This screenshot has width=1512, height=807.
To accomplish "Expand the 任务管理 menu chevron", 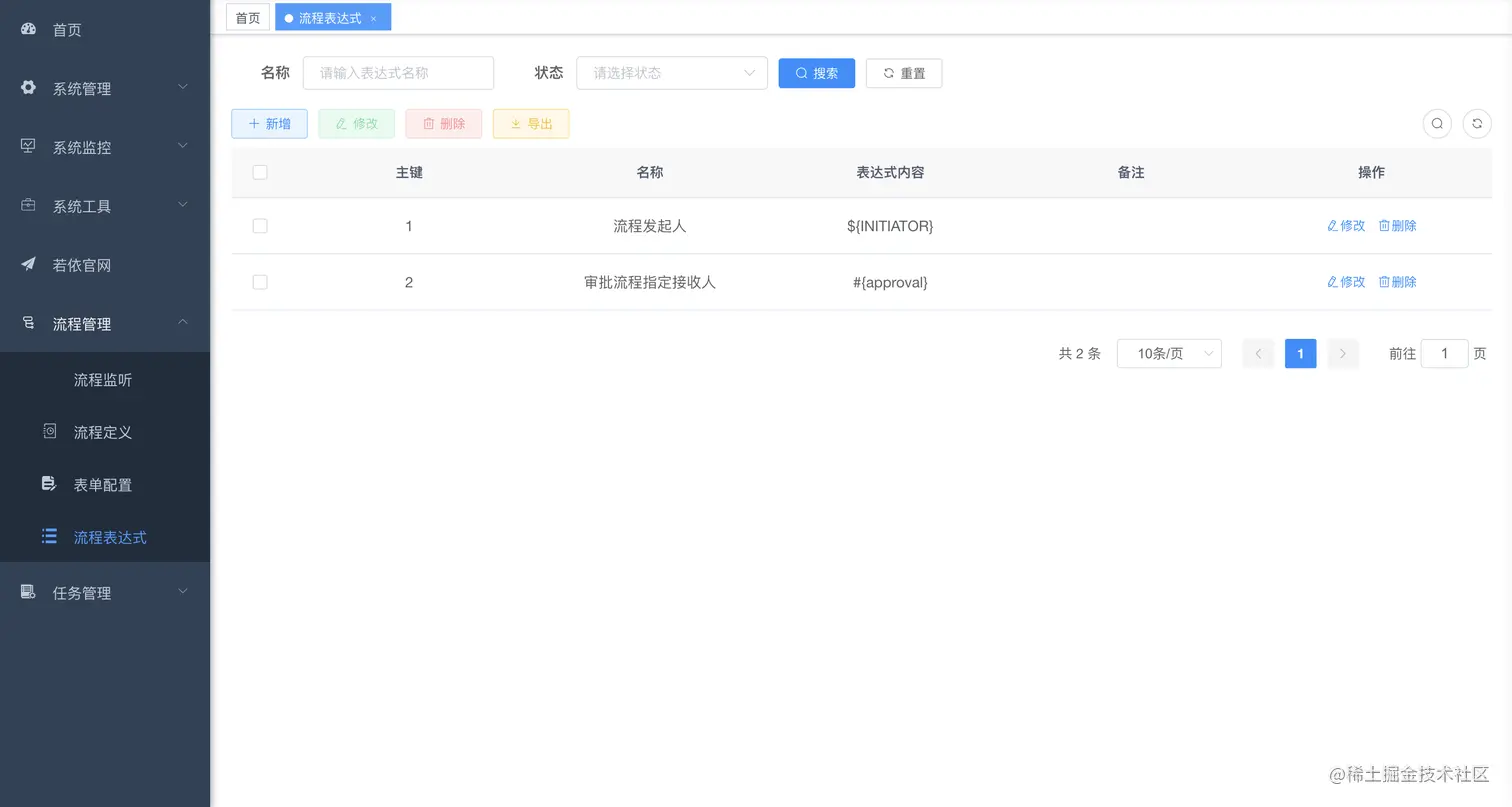I will pos(183,591).
